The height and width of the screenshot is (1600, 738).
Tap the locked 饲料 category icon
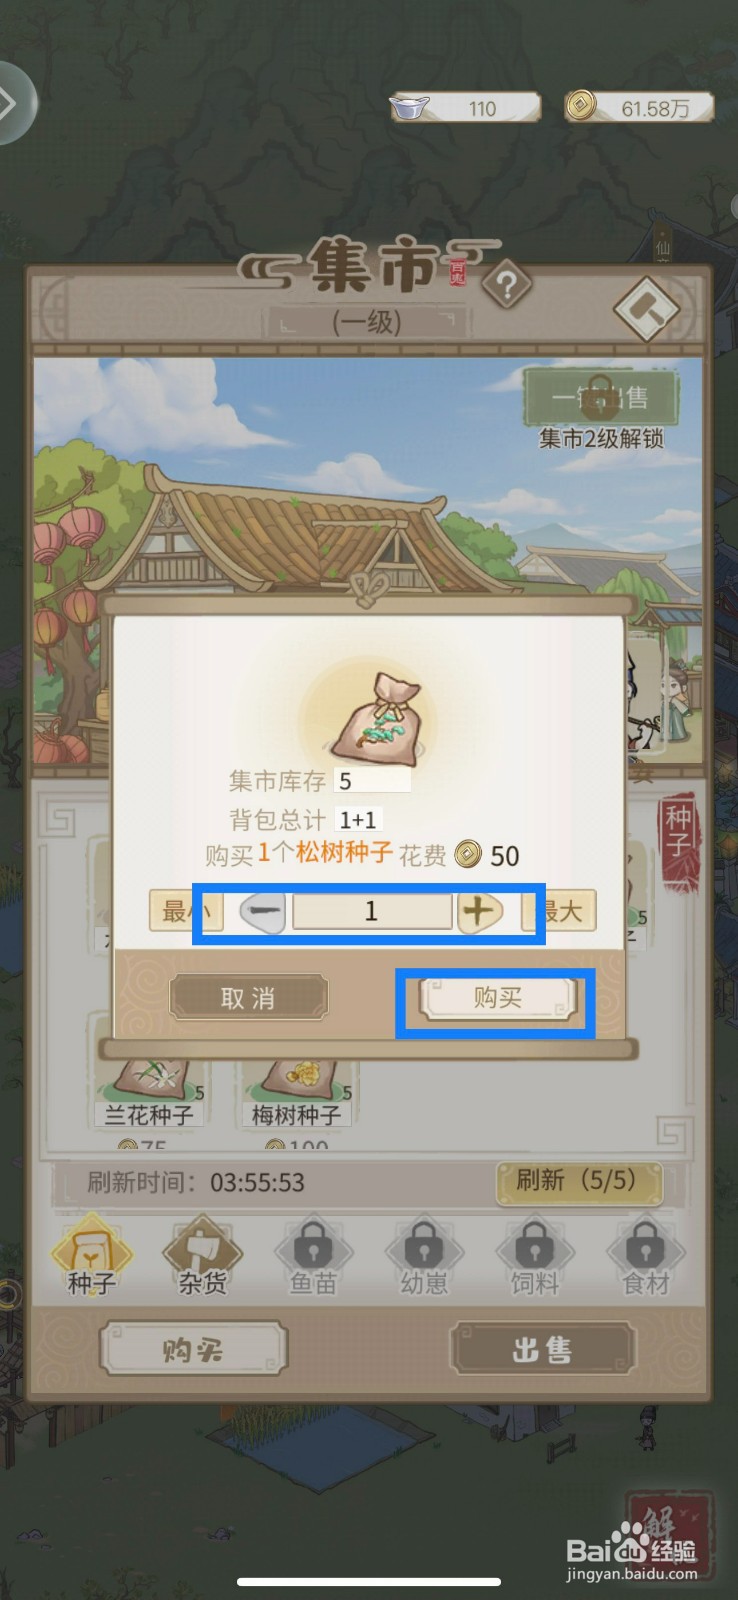535,1256
